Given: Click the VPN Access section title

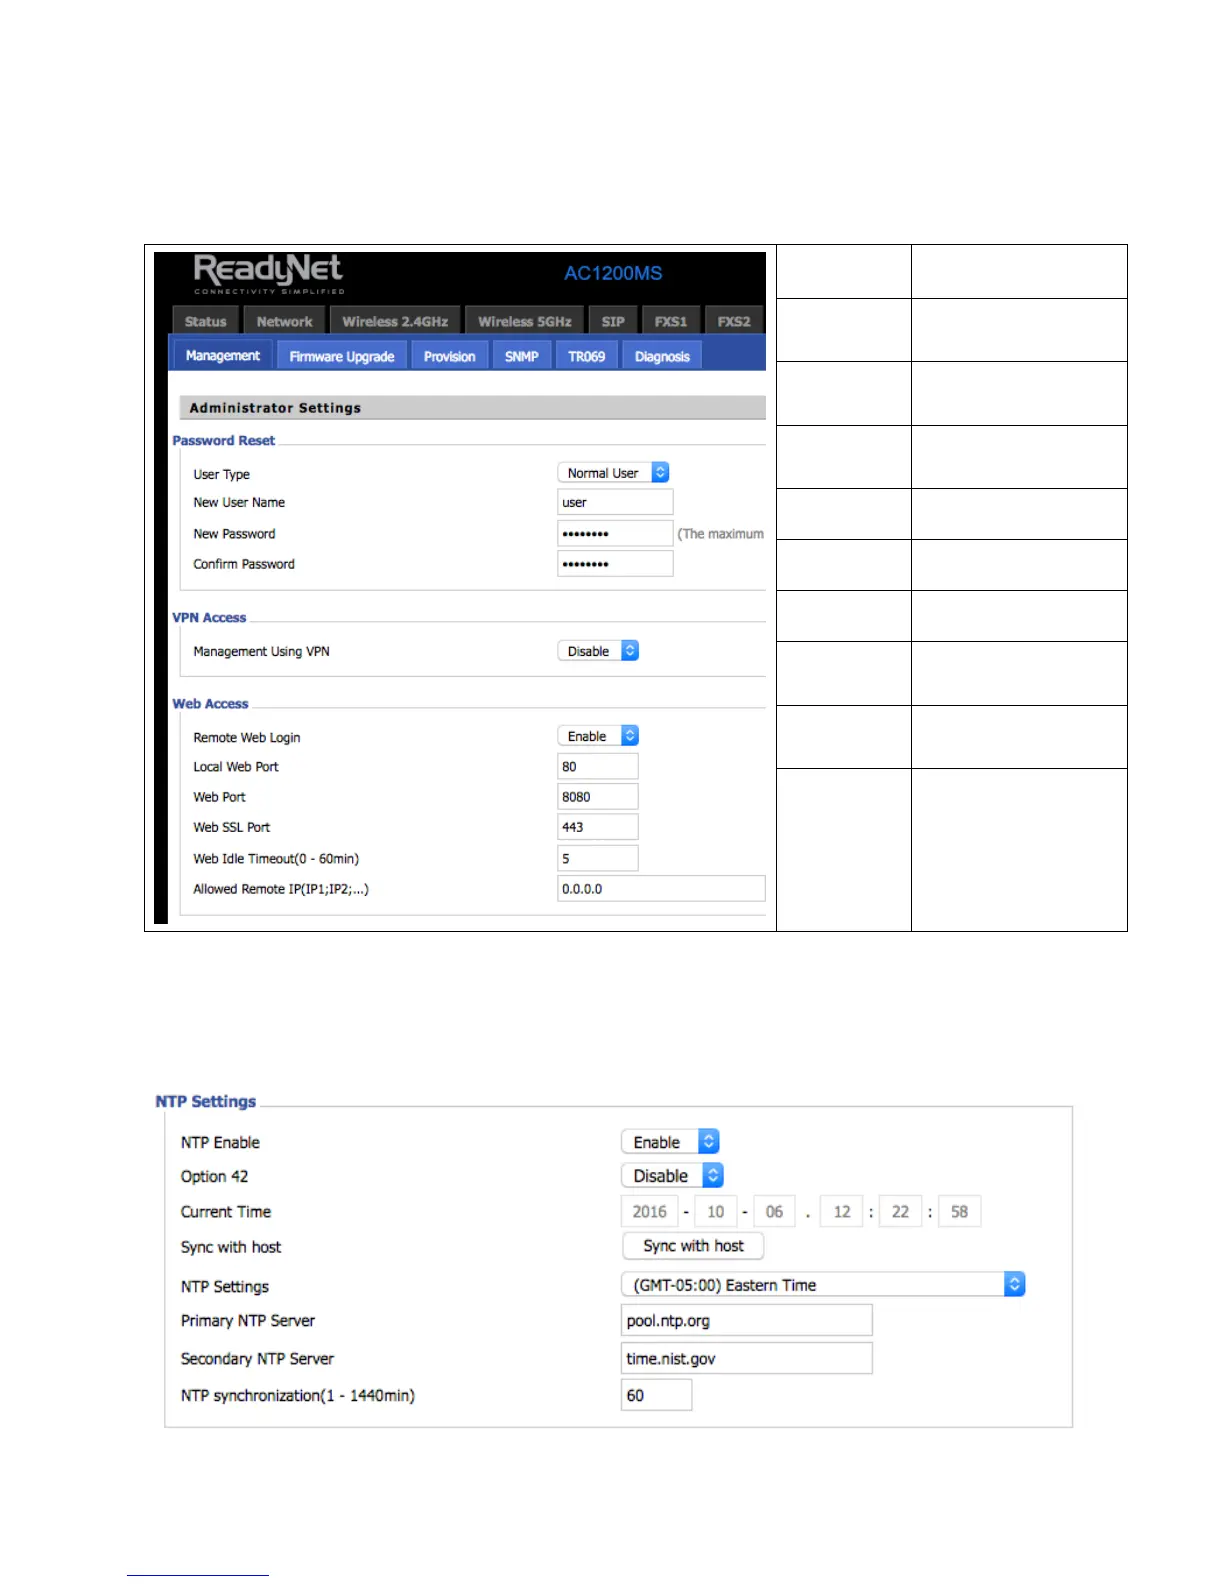Looking at the screenshot, I should point(209,617).
